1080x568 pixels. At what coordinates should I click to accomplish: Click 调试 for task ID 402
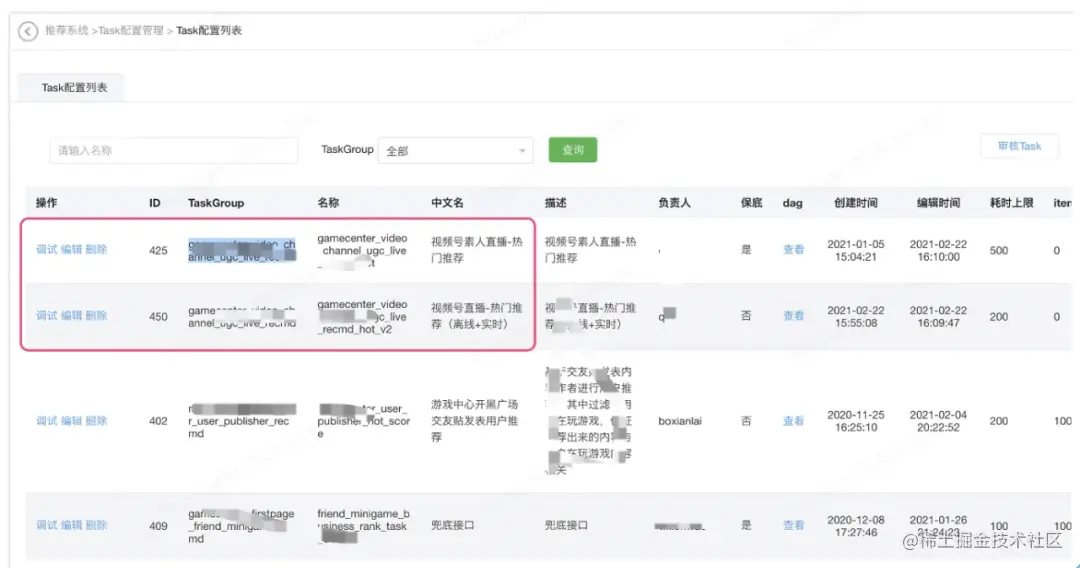pyautogui.click(x=46, y=421)
